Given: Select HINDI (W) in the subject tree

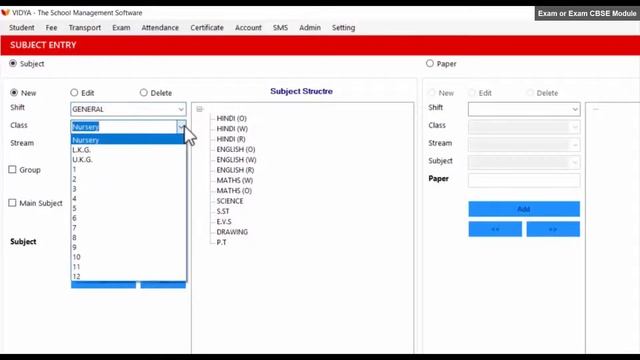Looking at the screenshot, I should point(232,129).
